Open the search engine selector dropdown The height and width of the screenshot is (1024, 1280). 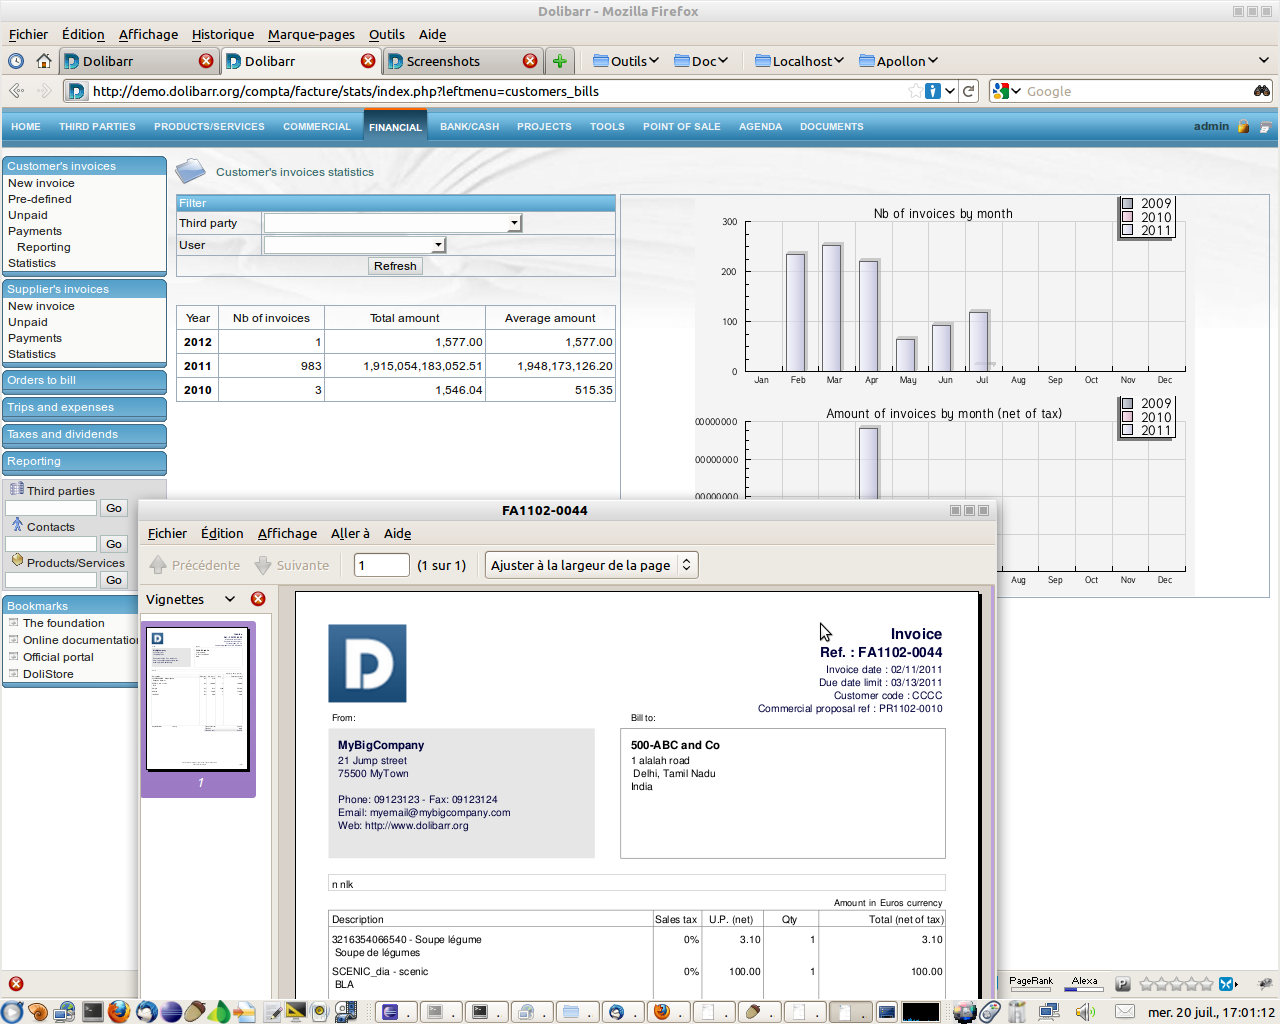point(1007,91)
